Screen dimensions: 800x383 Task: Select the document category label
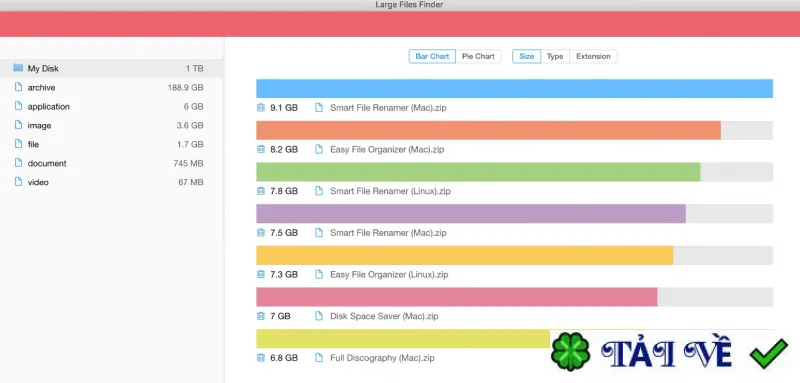[x=47, y=163]
